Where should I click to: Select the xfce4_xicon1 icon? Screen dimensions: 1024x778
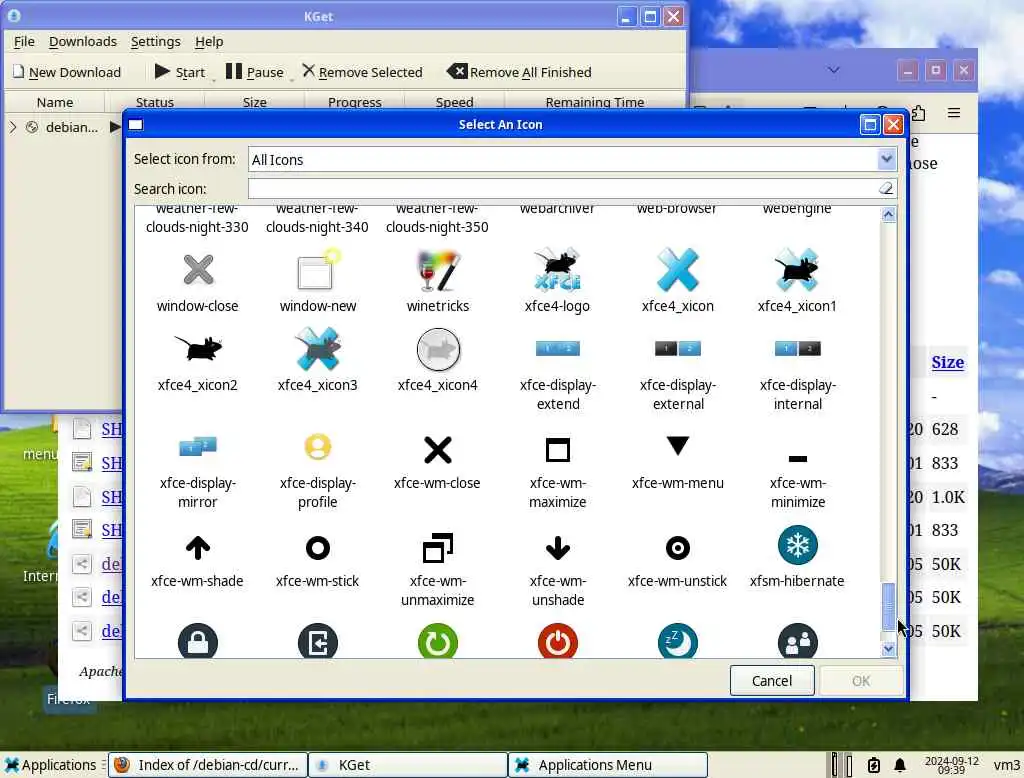coord(797,269)
